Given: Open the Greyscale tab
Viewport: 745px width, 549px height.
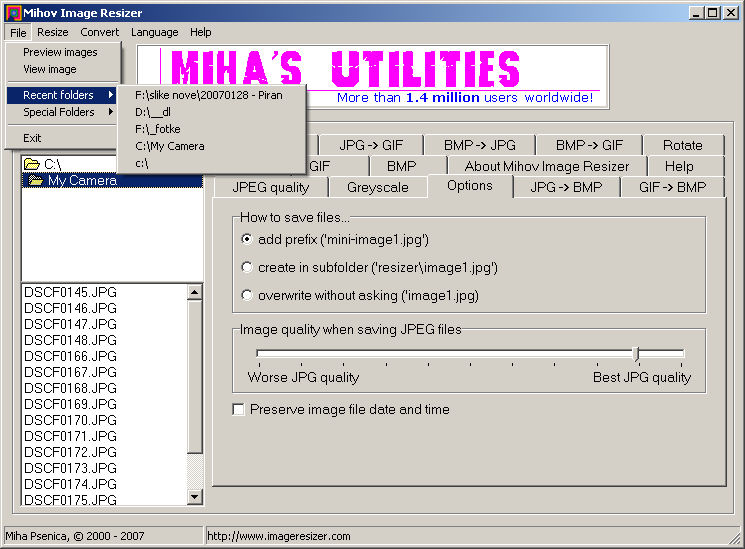Looking at the screenshot, I should [377, 187].
